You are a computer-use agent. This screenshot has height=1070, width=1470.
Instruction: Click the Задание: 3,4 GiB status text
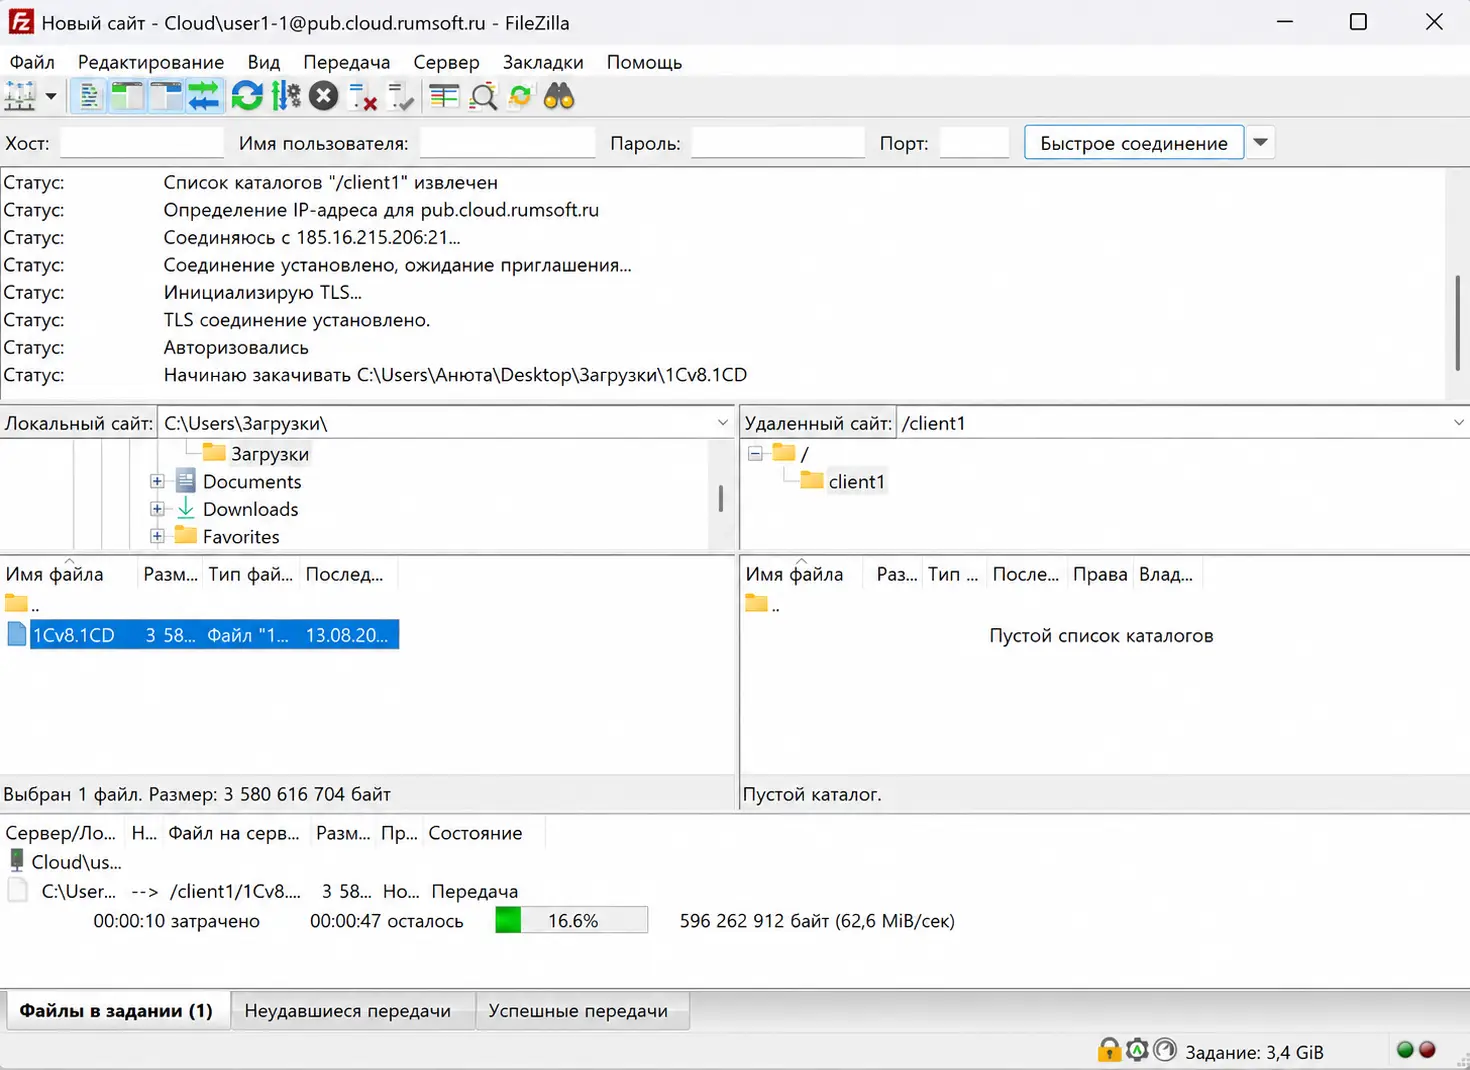(1254, 1052)
